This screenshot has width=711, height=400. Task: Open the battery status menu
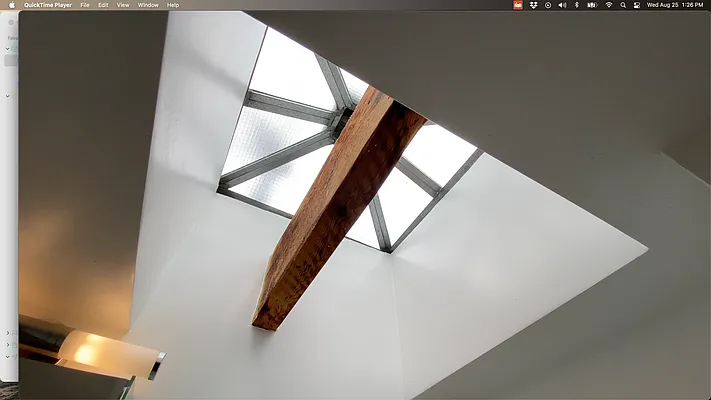(x=591, y=5)
